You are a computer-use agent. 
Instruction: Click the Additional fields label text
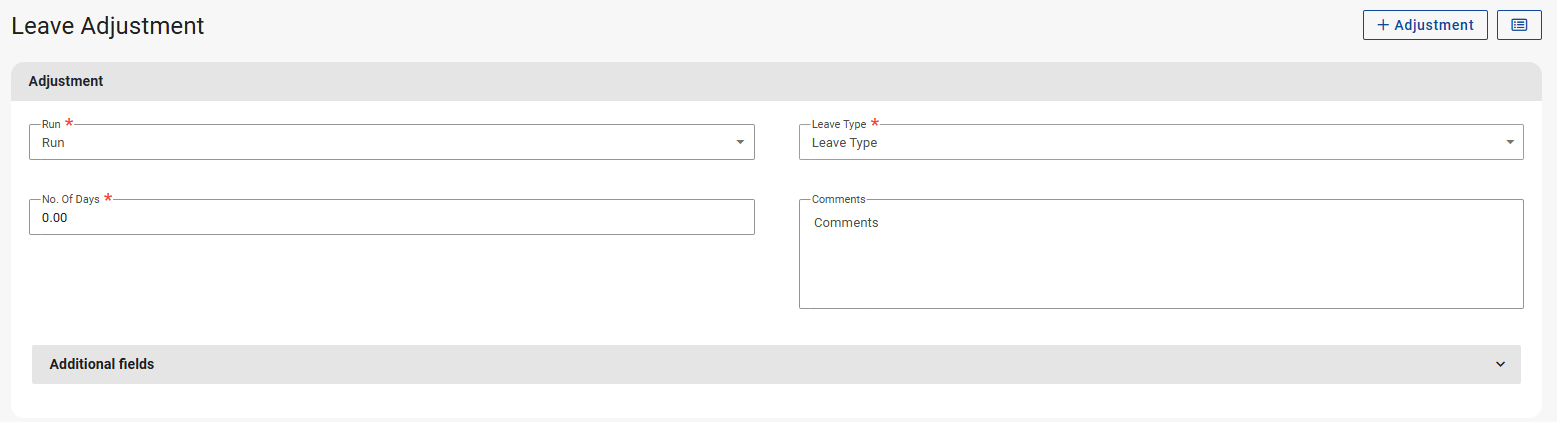coord(102,364)
